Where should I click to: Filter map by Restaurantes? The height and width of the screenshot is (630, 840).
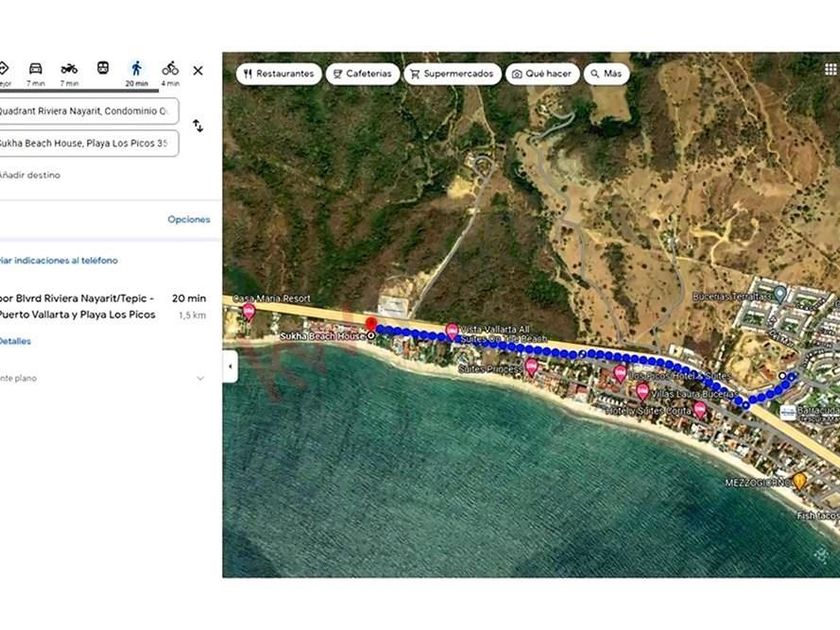(279, 74)
